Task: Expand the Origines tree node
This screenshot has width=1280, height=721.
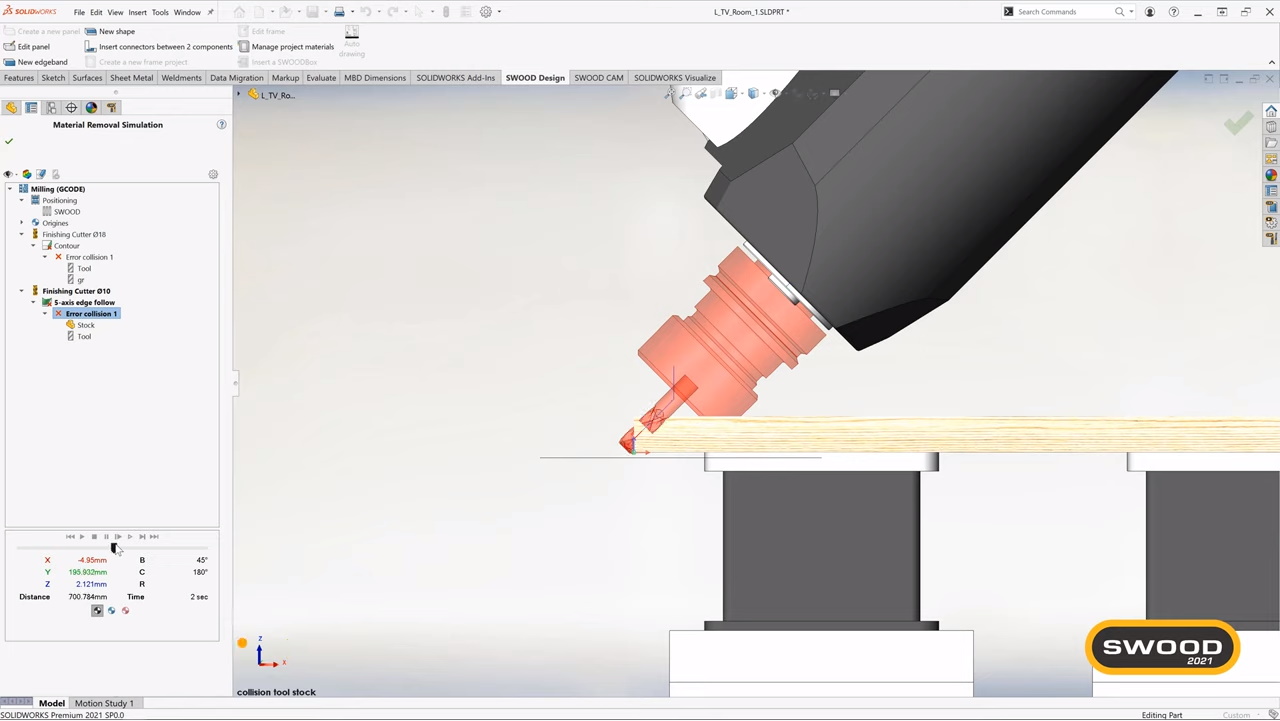Action: click(22, 223)
